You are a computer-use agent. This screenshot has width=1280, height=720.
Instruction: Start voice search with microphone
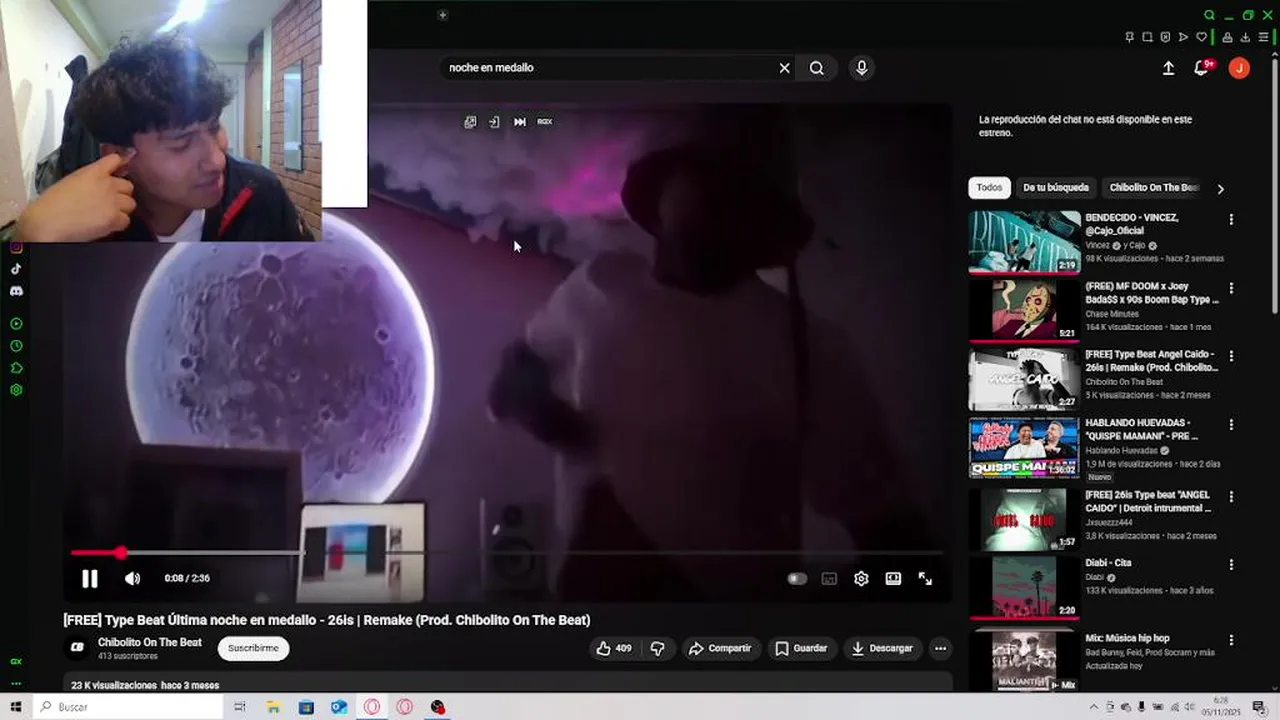[861, 68]
